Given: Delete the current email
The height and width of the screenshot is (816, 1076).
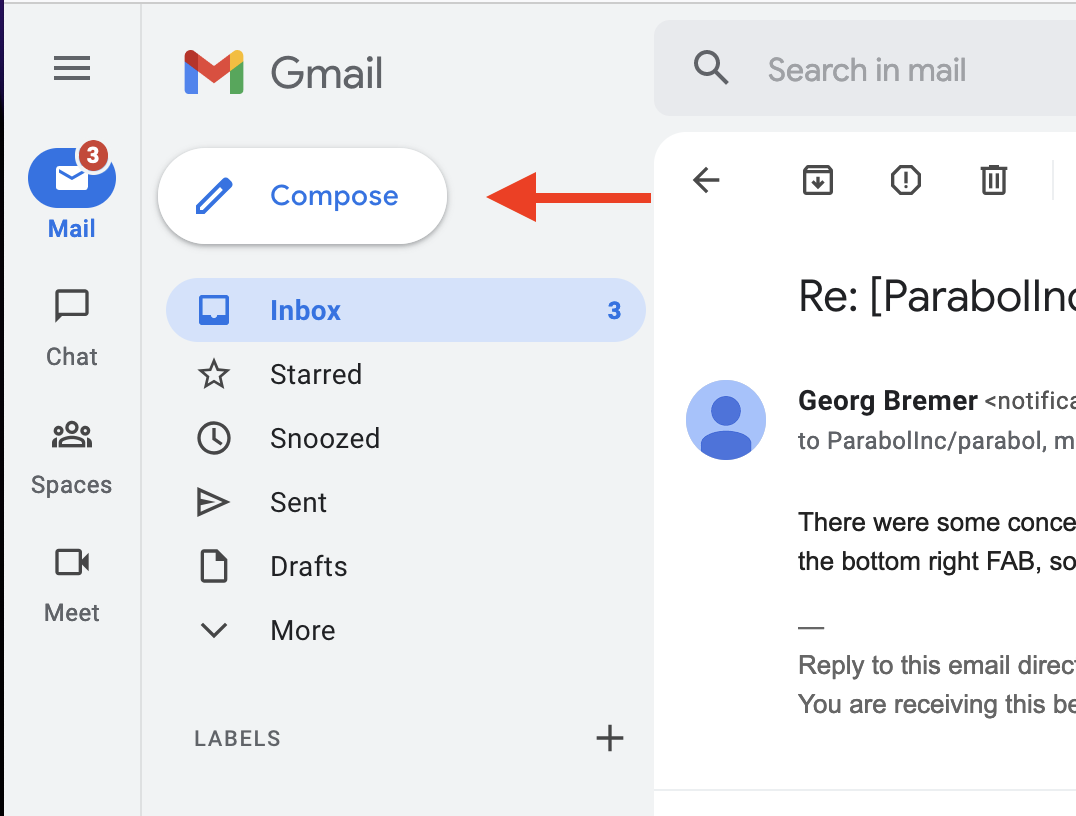Looking at the screenshot, I should 993,180.
